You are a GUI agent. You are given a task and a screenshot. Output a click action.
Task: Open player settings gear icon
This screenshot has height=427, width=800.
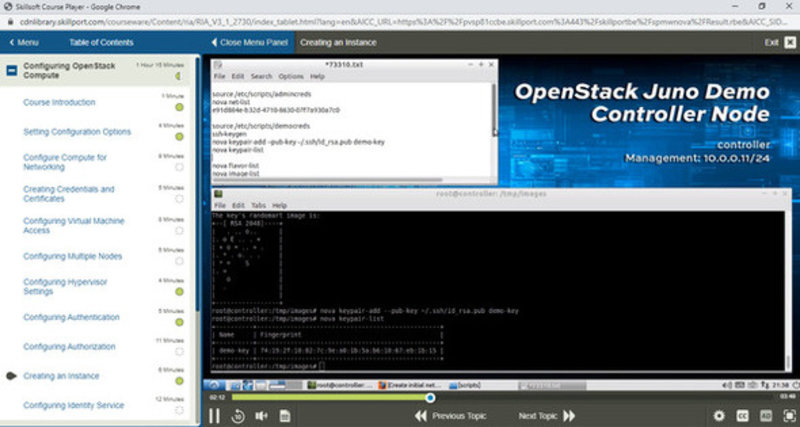pos(719,416)
